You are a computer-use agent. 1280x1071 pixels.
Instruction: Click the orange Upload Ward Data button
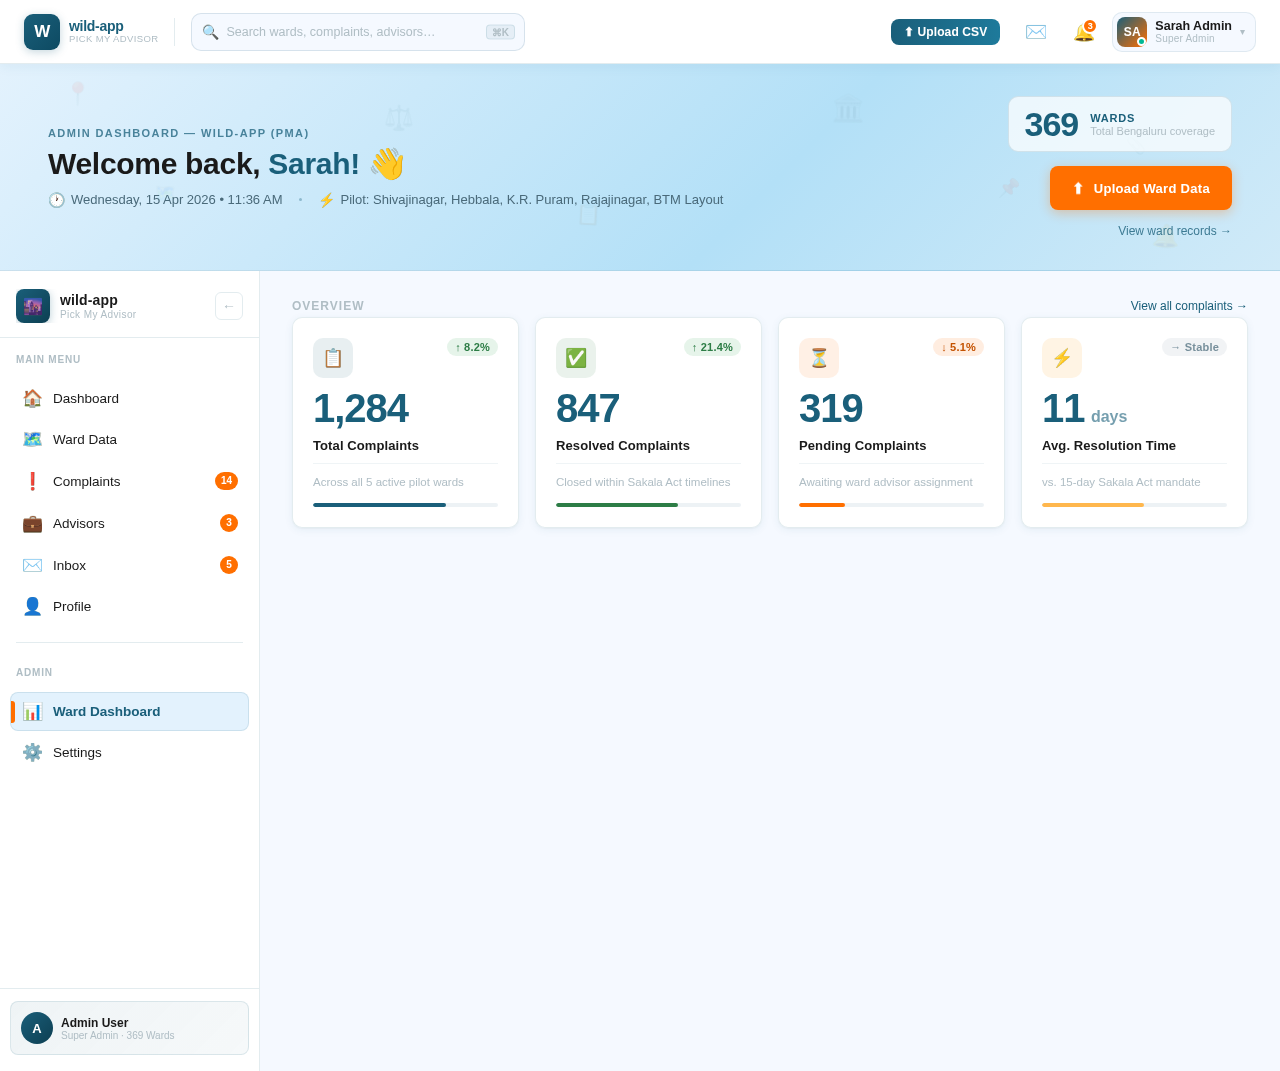(x=1141, y=188)
